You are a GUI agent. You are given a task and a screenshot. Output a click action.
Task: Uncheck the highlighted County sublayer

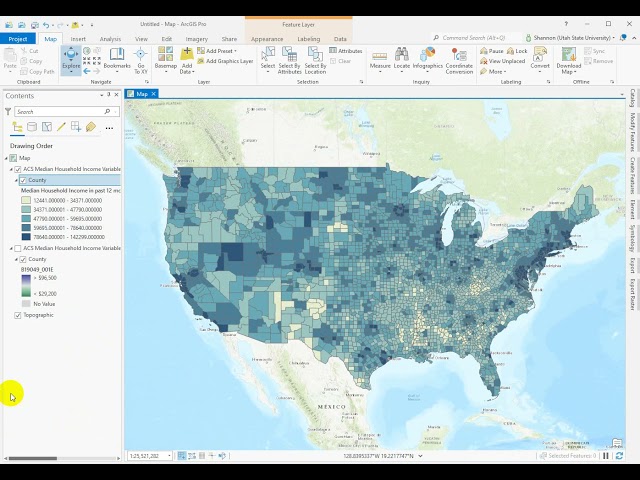pyautogui.click(x=23, y=180)
